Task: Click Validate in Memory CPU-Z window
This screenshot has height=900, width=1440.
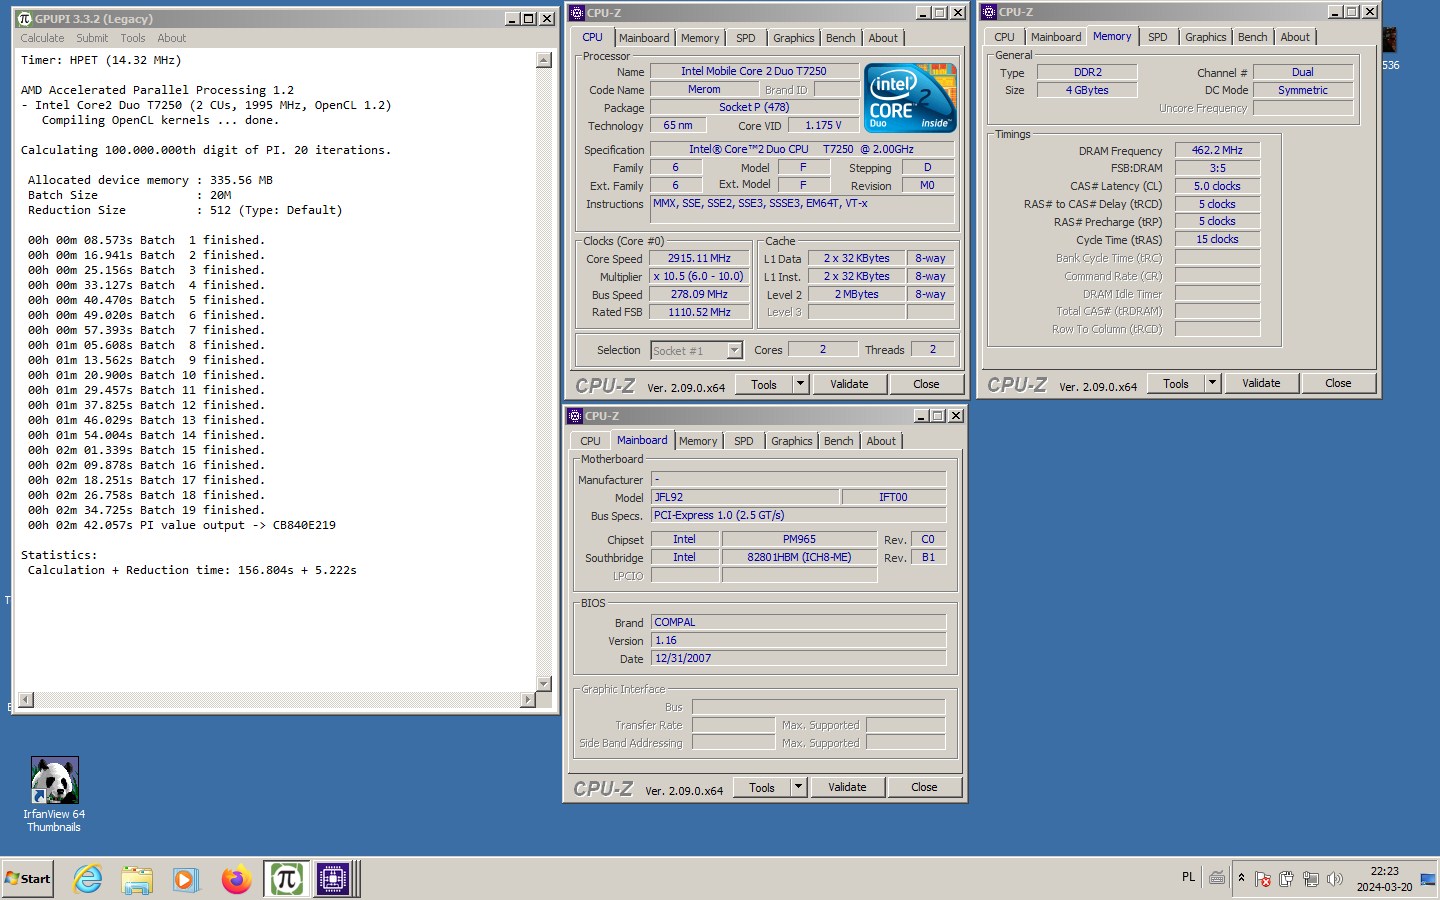Action: pos(1261,383)
